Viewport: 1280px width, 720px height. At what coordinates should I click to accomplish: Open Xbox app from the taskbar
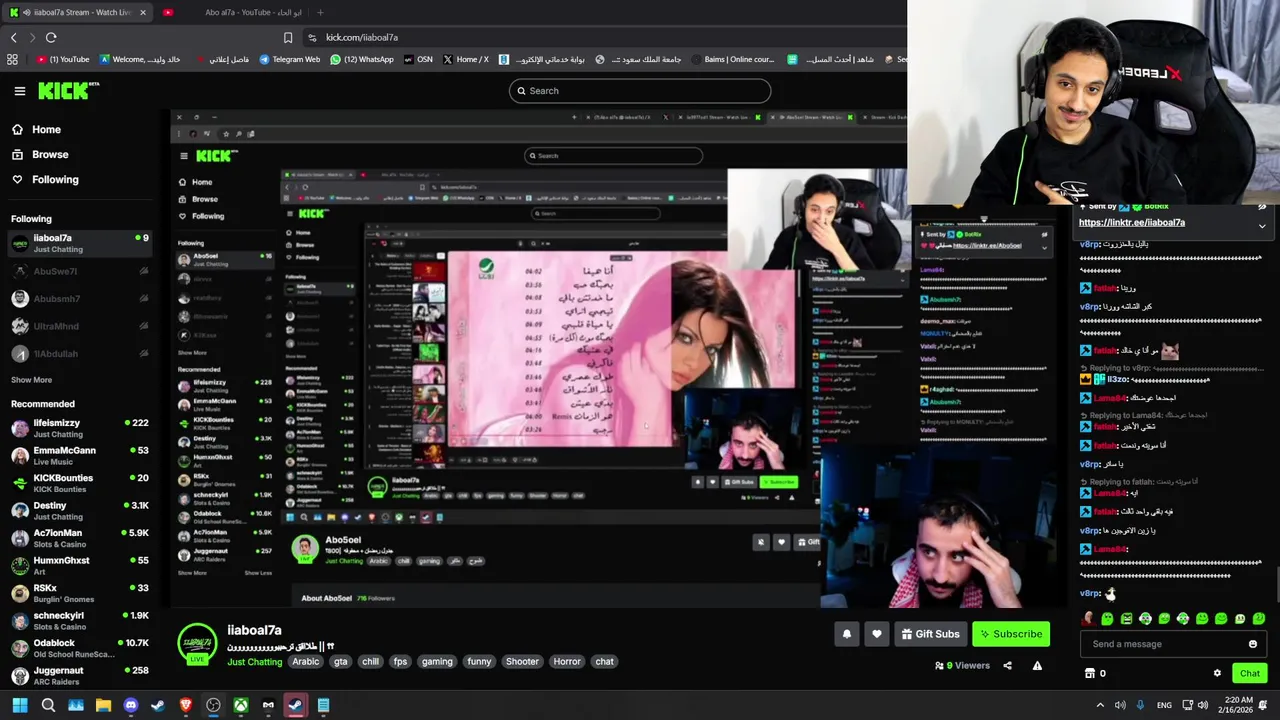241,705
